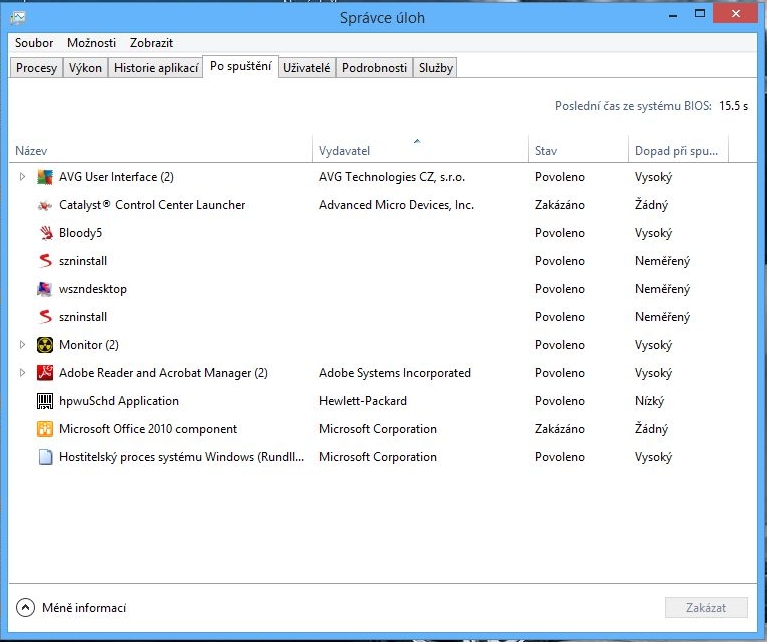Click Zakázáno status of Microsoft Office row
This screenshot has width=767, height=642.
pyautogui.click(x=560, y=429)
